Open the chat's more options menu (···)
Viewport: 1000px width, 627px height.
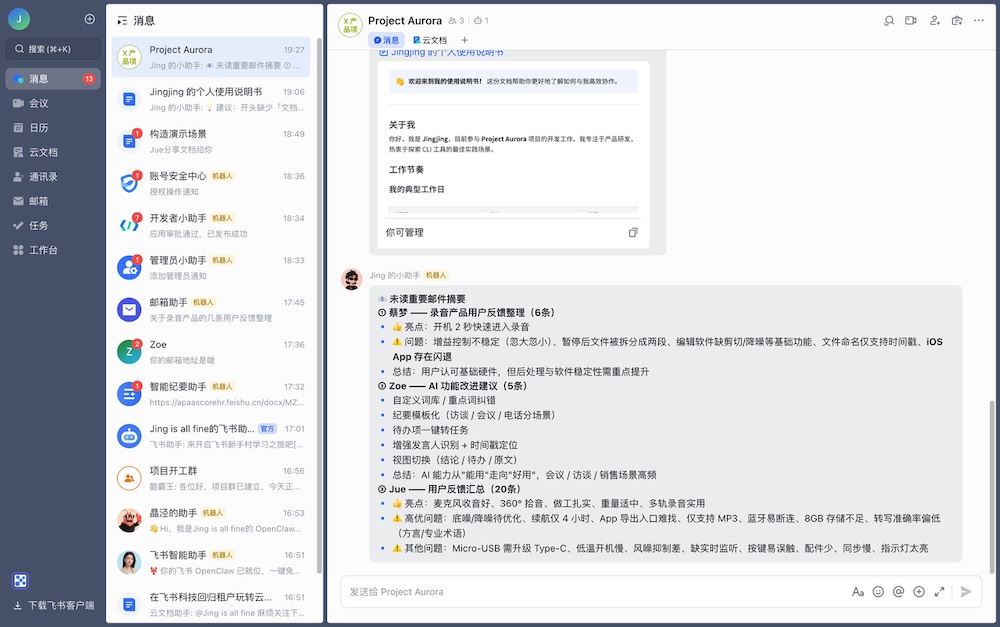tap(979, 20)
